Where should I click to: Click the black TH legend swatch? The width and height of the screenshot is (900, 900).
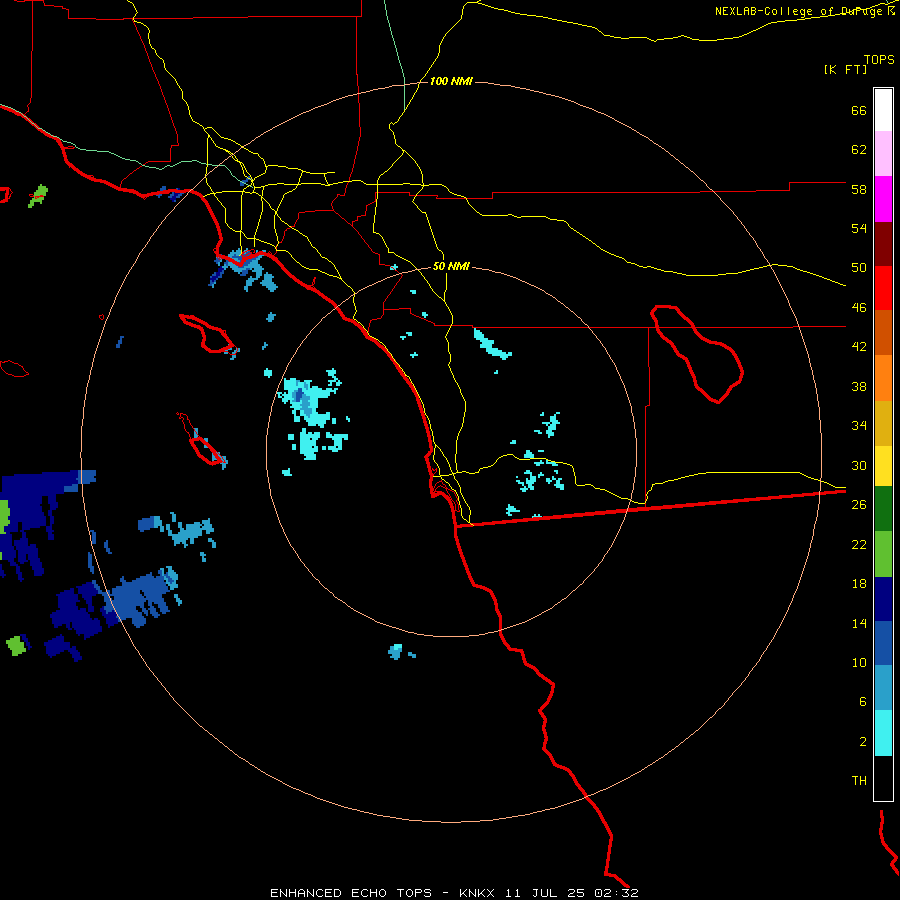883,778
